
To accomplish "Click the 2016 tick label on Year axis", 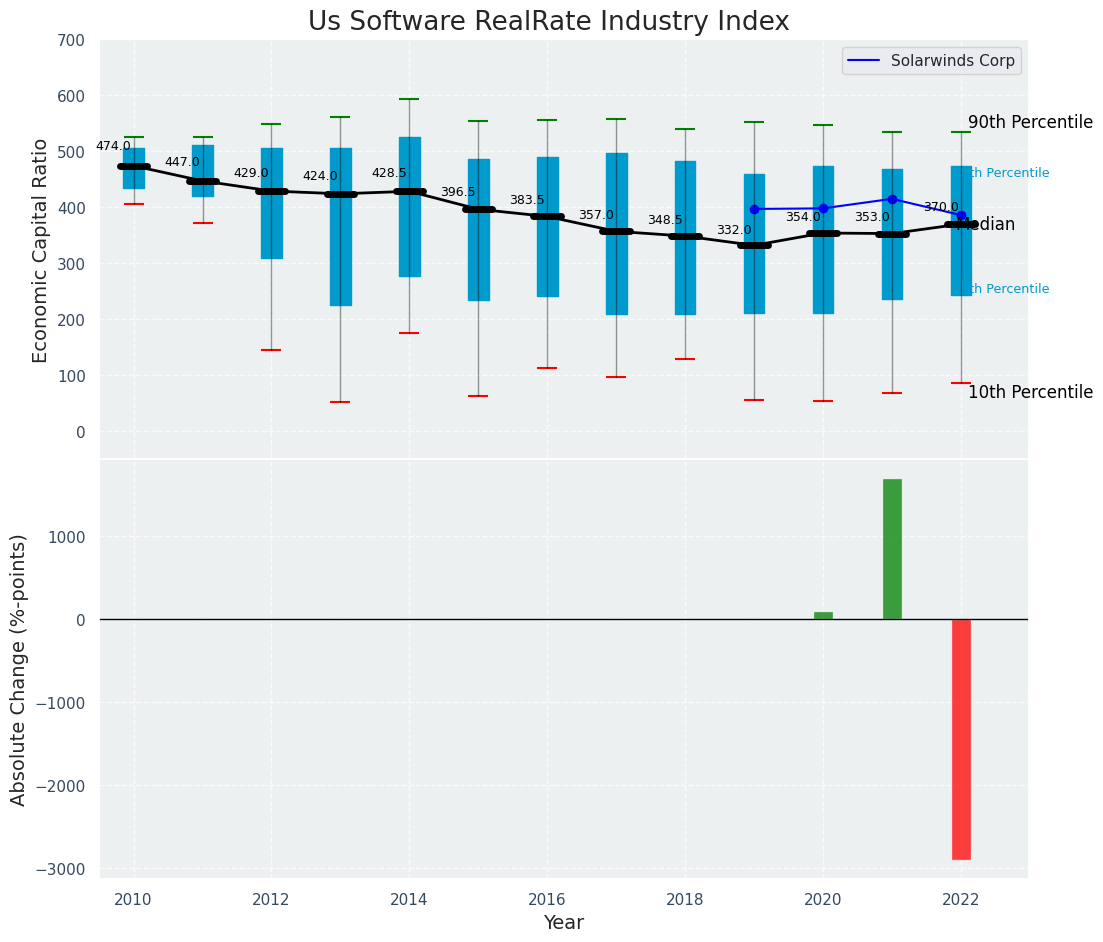I will point(547,899).
